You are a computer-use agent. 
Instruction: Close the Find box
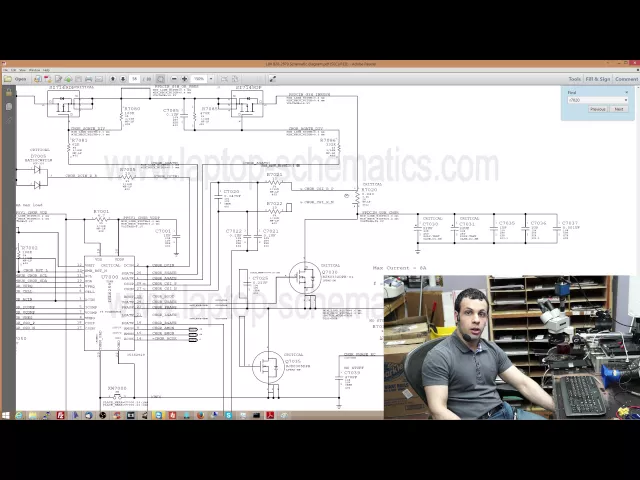627,93
